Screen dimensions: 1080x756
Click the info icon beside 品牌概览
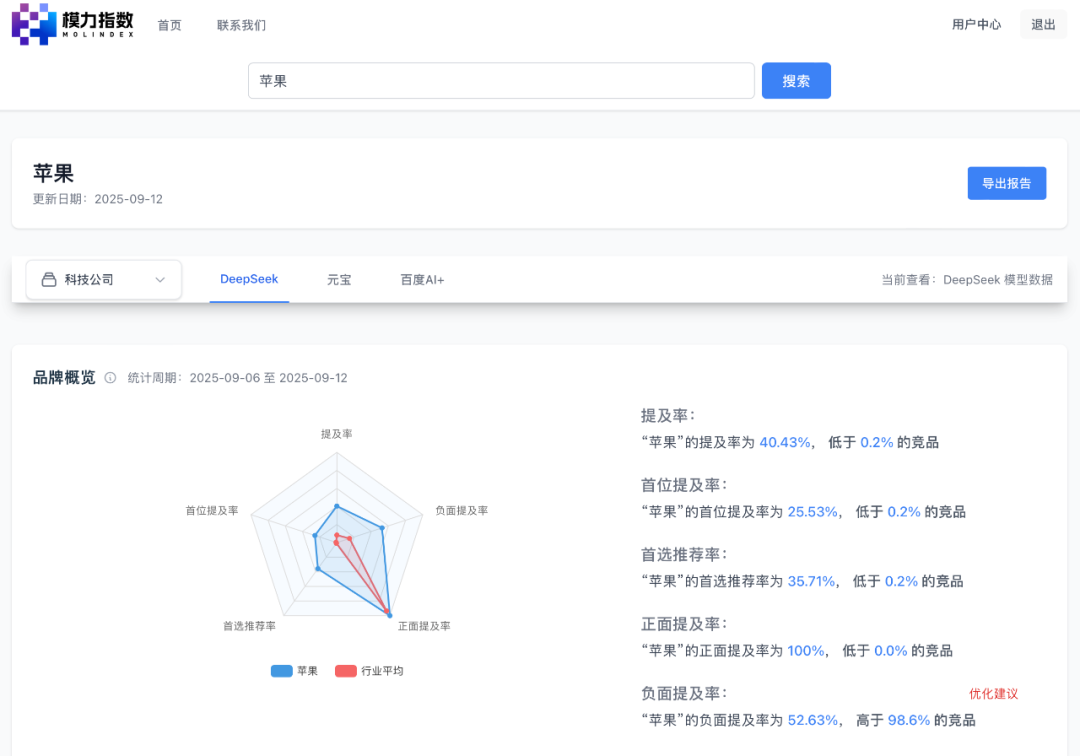click(x=110, y=377)
